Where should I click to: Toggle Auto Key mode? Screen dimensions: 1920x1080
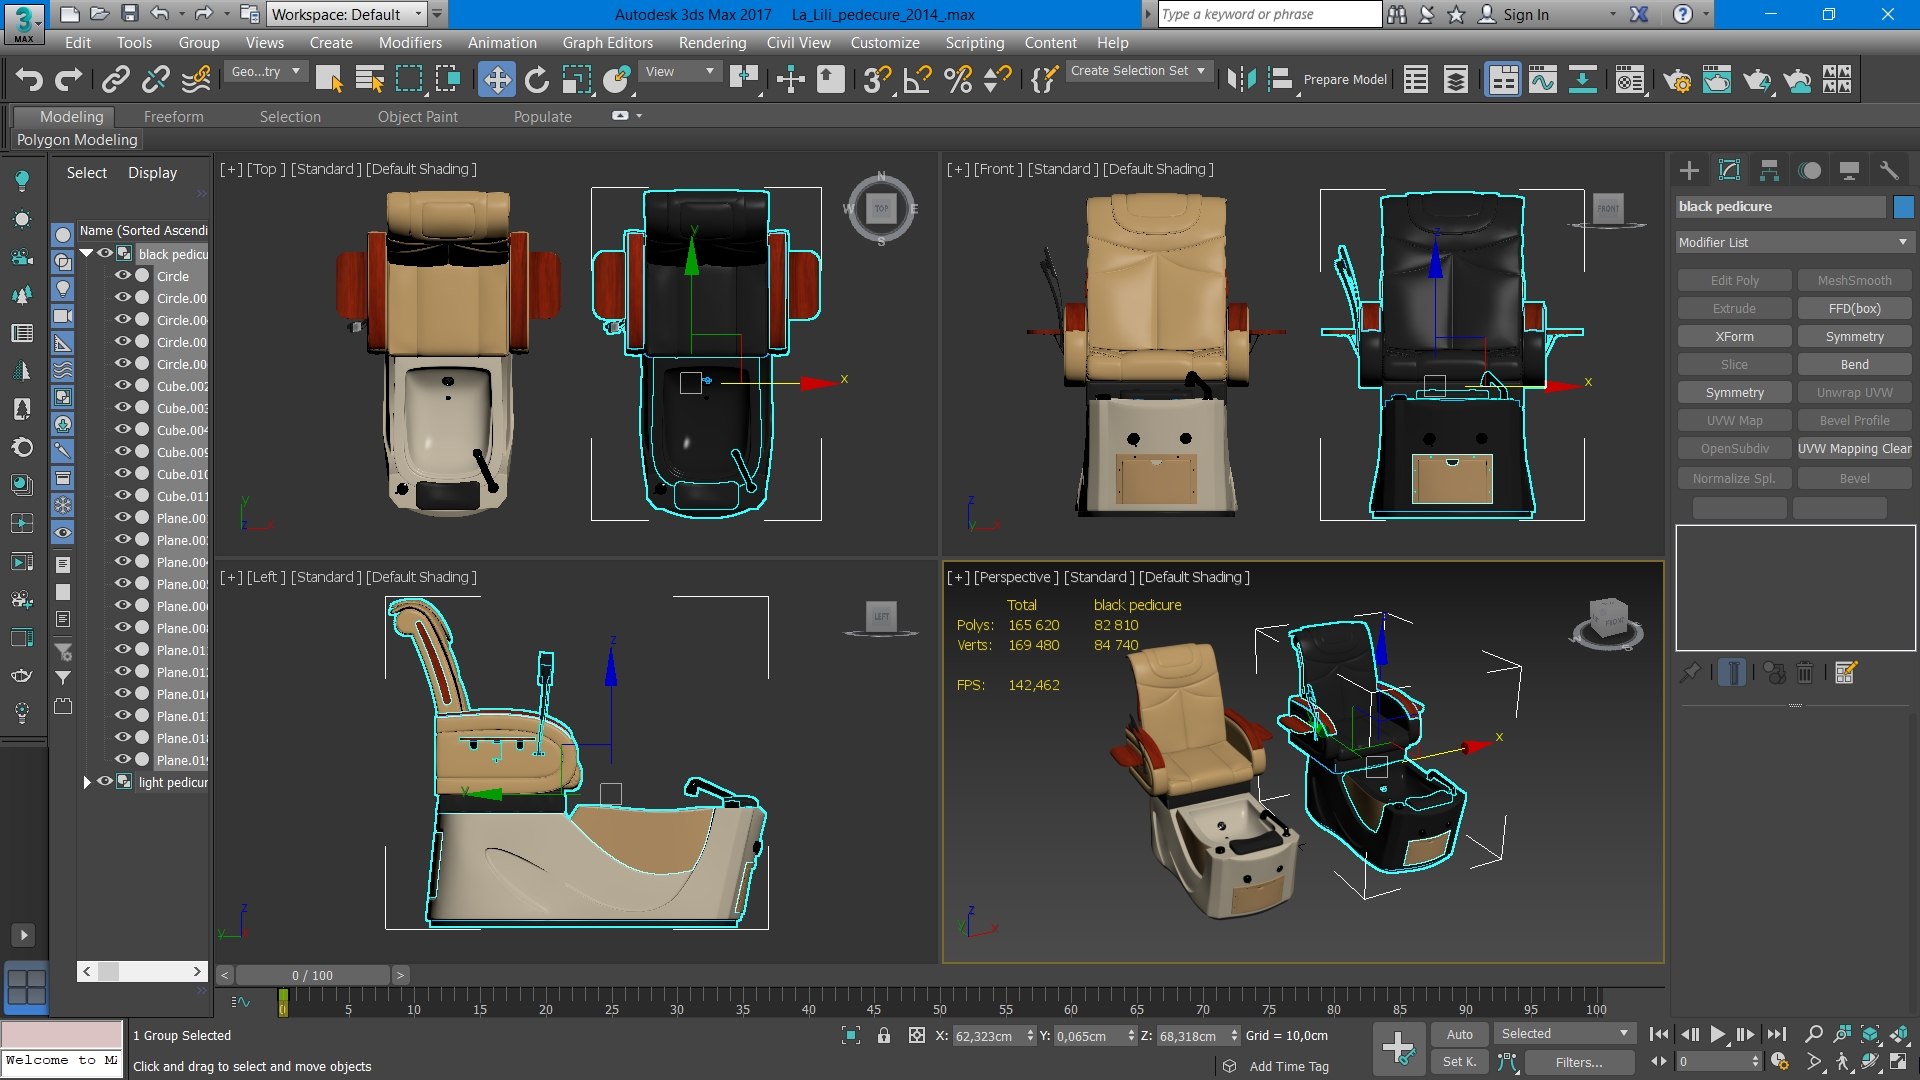(1459, 1035)
